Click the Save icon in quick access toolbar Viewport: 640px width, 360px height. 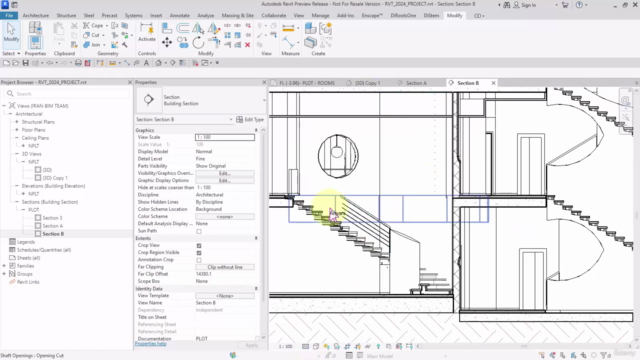click(25, 63)
